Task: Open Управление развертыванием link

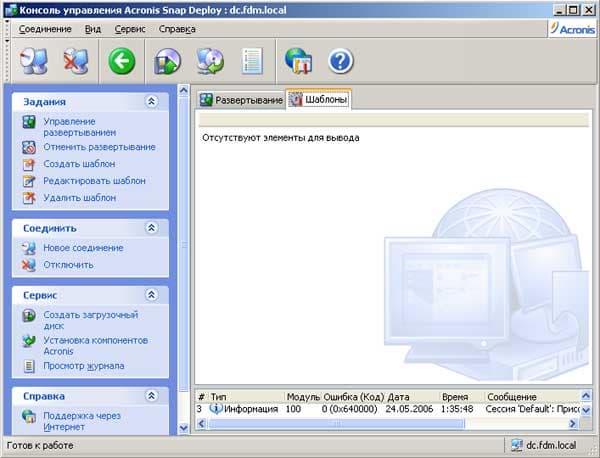Action: pos(80,127)
